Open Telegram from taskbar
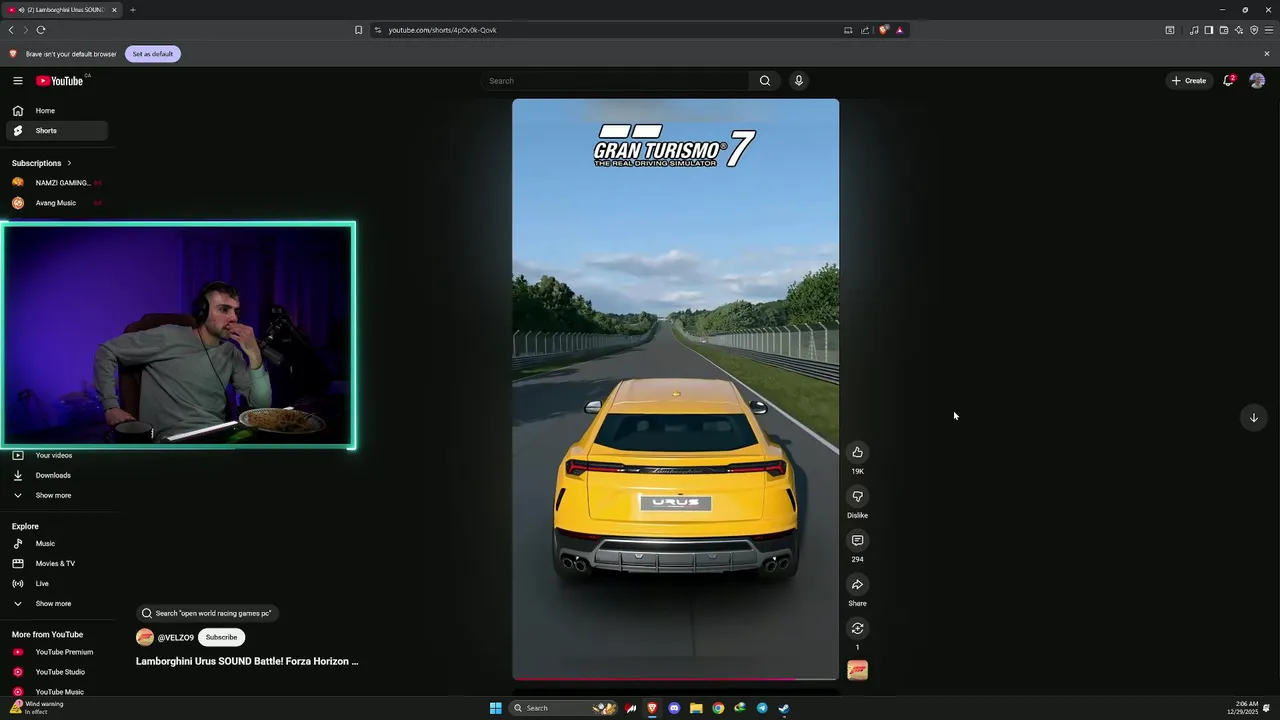This screenshot has width=1280, height=720. click(x=762, y=708)
